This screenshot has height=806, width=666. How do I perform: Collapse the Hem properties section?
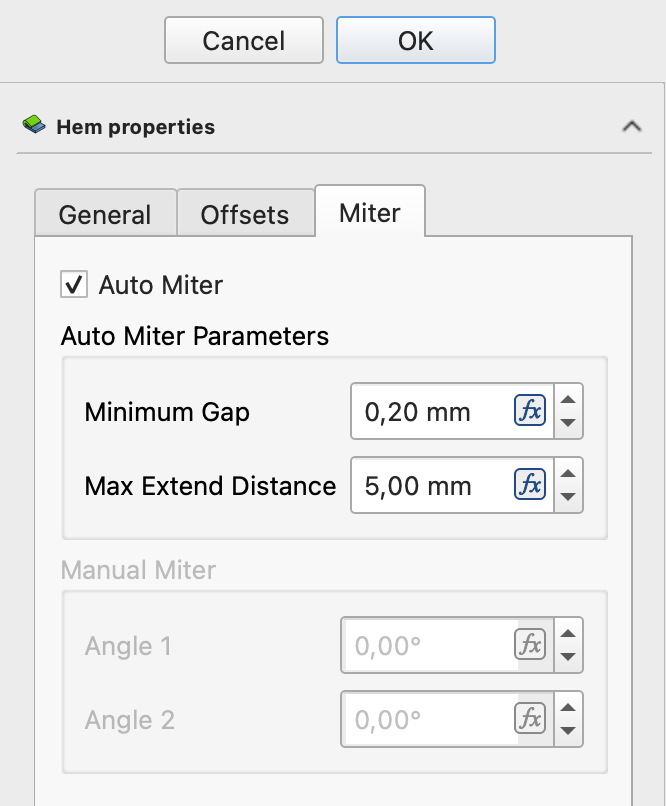pyautogui.click(x=631, y=127)
